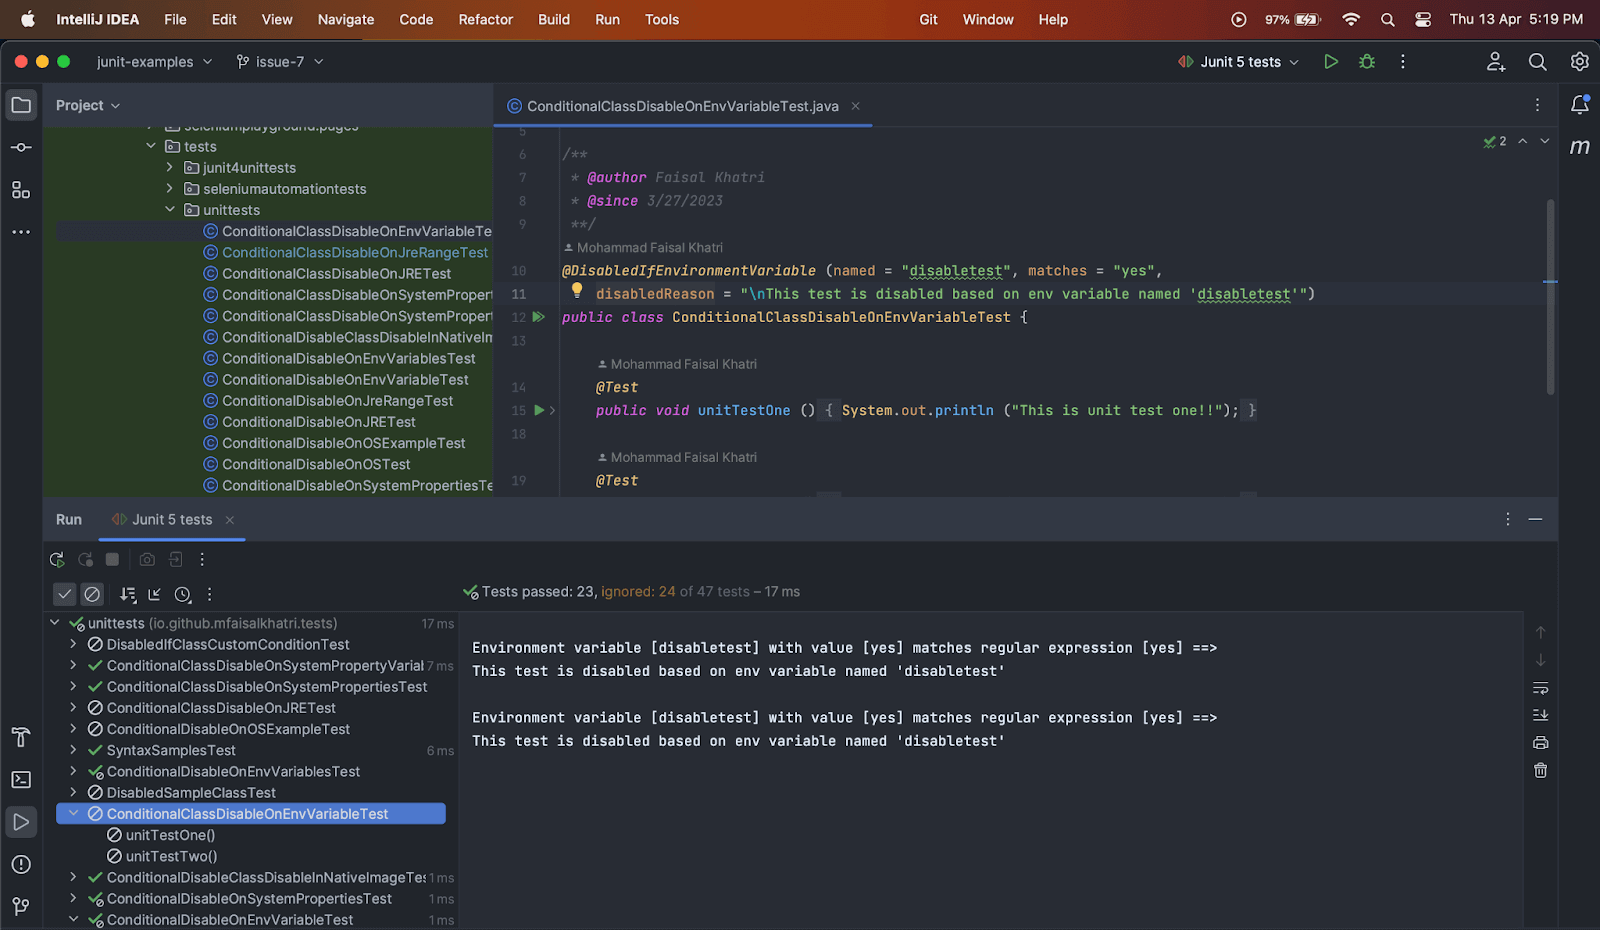This screenshot has height=930, width=1600.
Task: Click the green Run button in top toolbar
Action: [x=1330, y=62]
